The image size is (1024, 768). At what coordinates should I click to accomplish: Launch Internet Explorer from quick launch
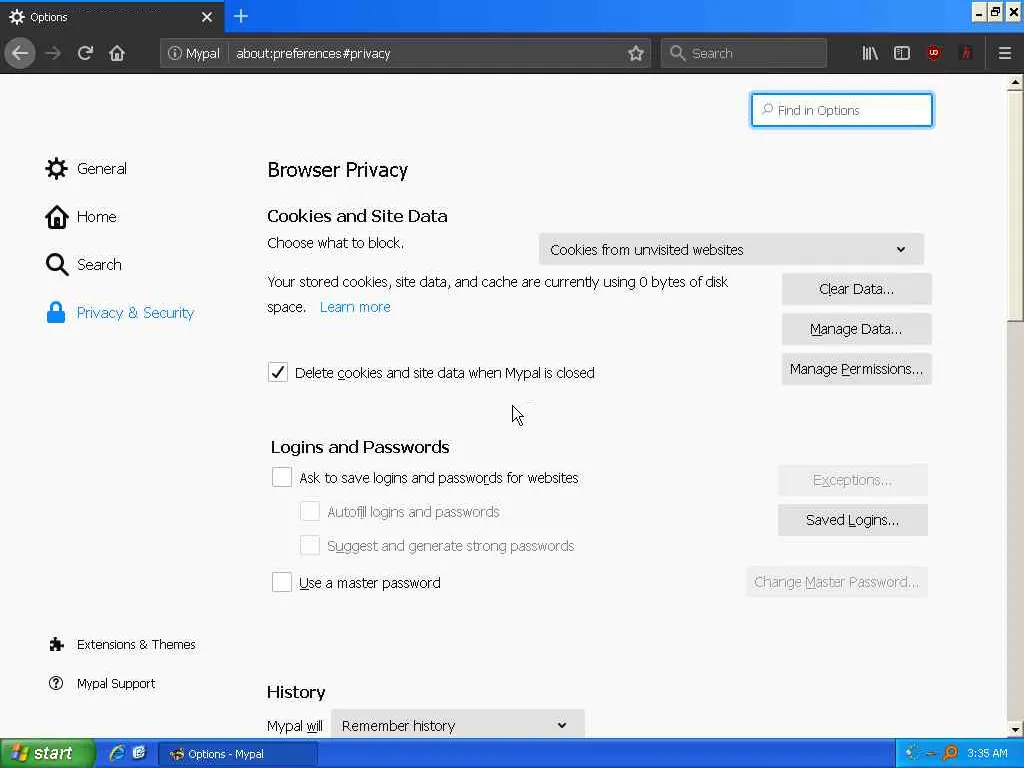point(117,753)
